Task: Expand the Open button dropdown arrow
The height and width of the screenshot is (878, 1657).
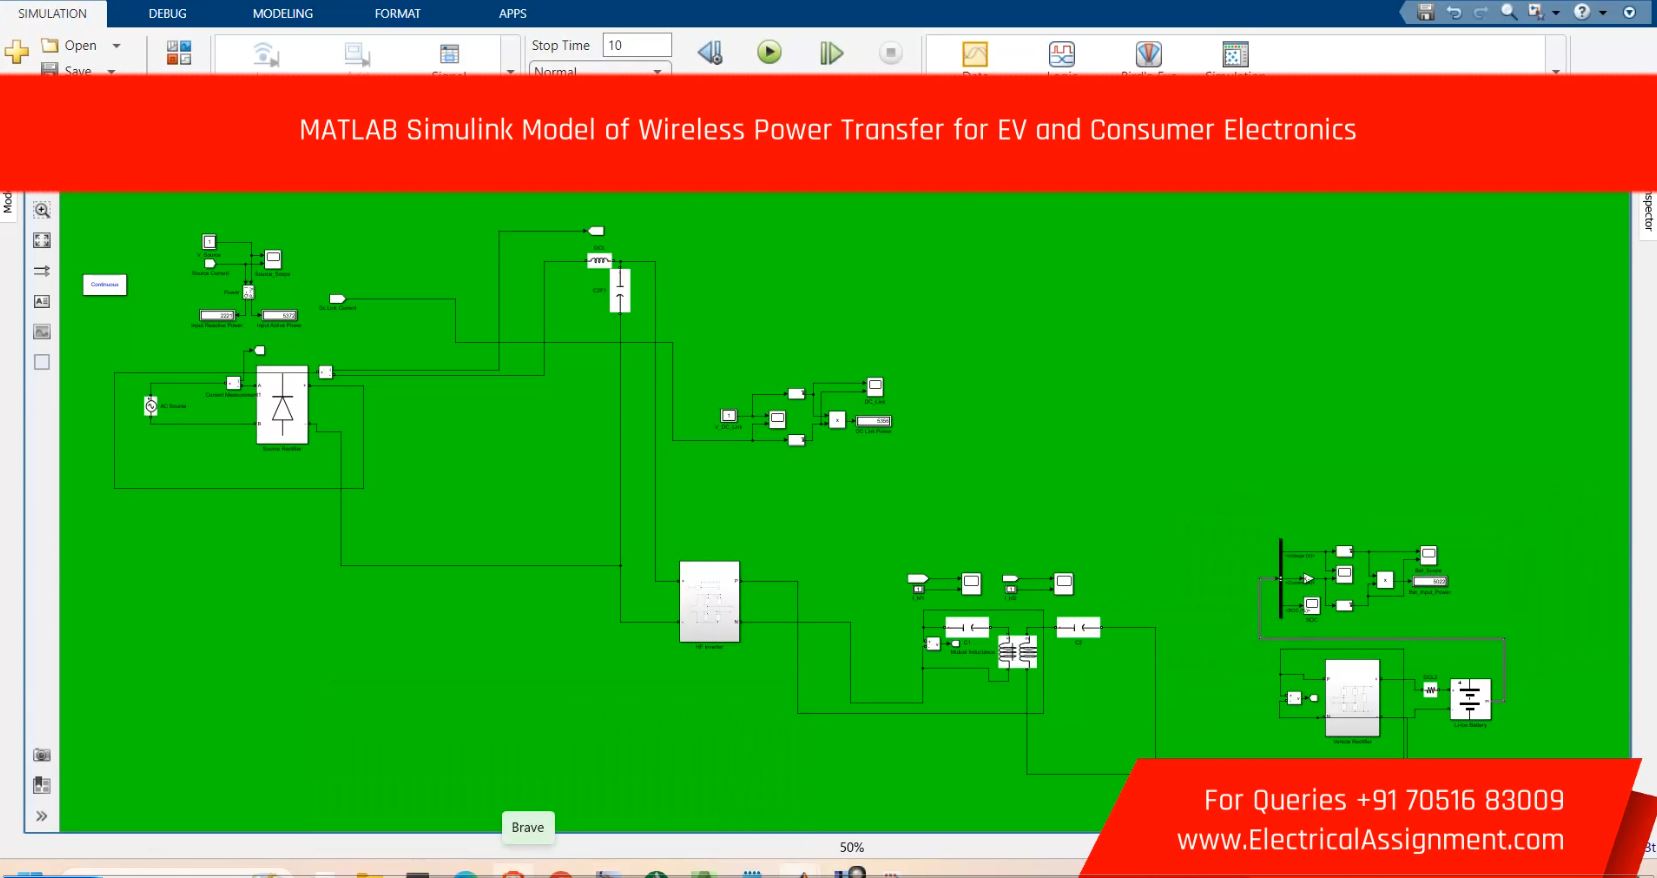Action: point(117,46)
